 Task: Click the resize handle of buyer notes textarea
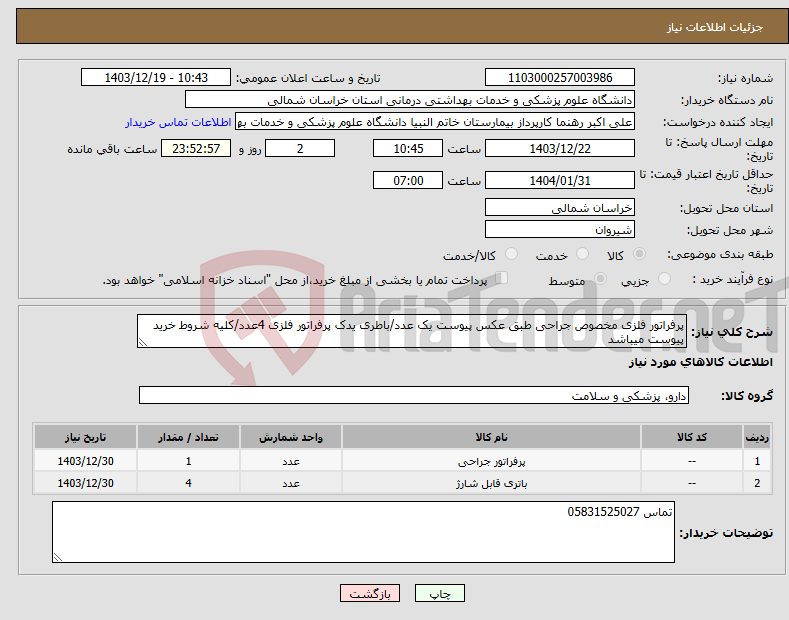[58, 557]
